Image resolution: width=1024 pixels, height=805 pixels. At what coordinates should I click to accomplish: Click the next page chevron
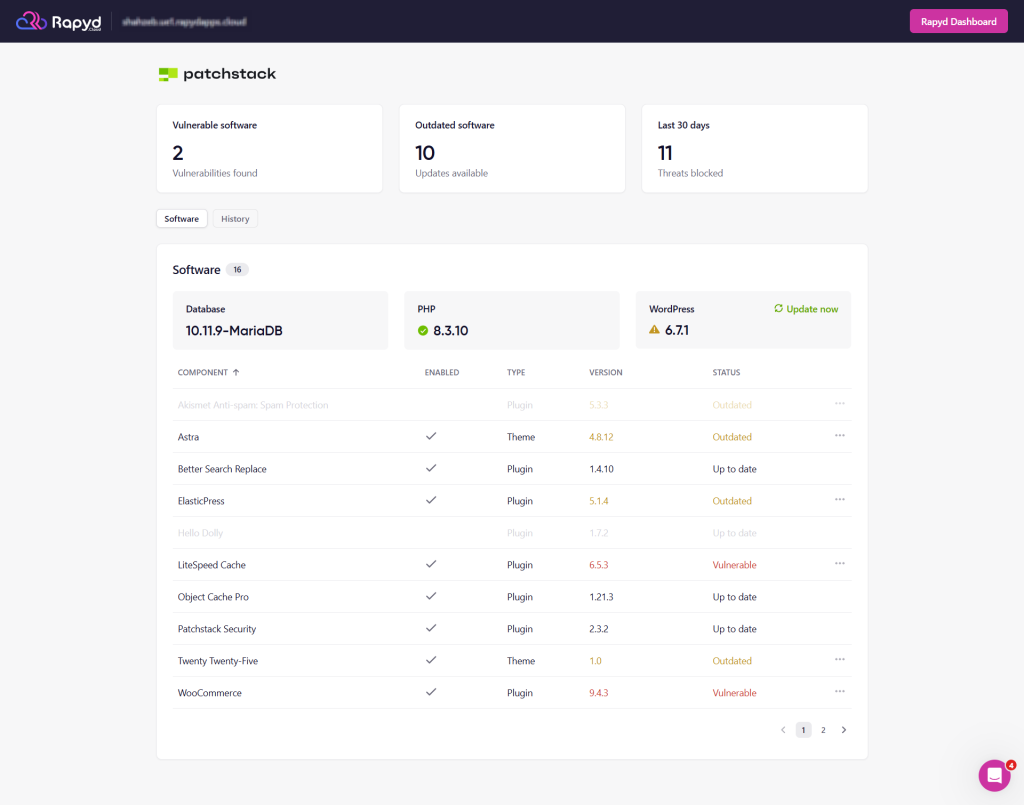843,730
